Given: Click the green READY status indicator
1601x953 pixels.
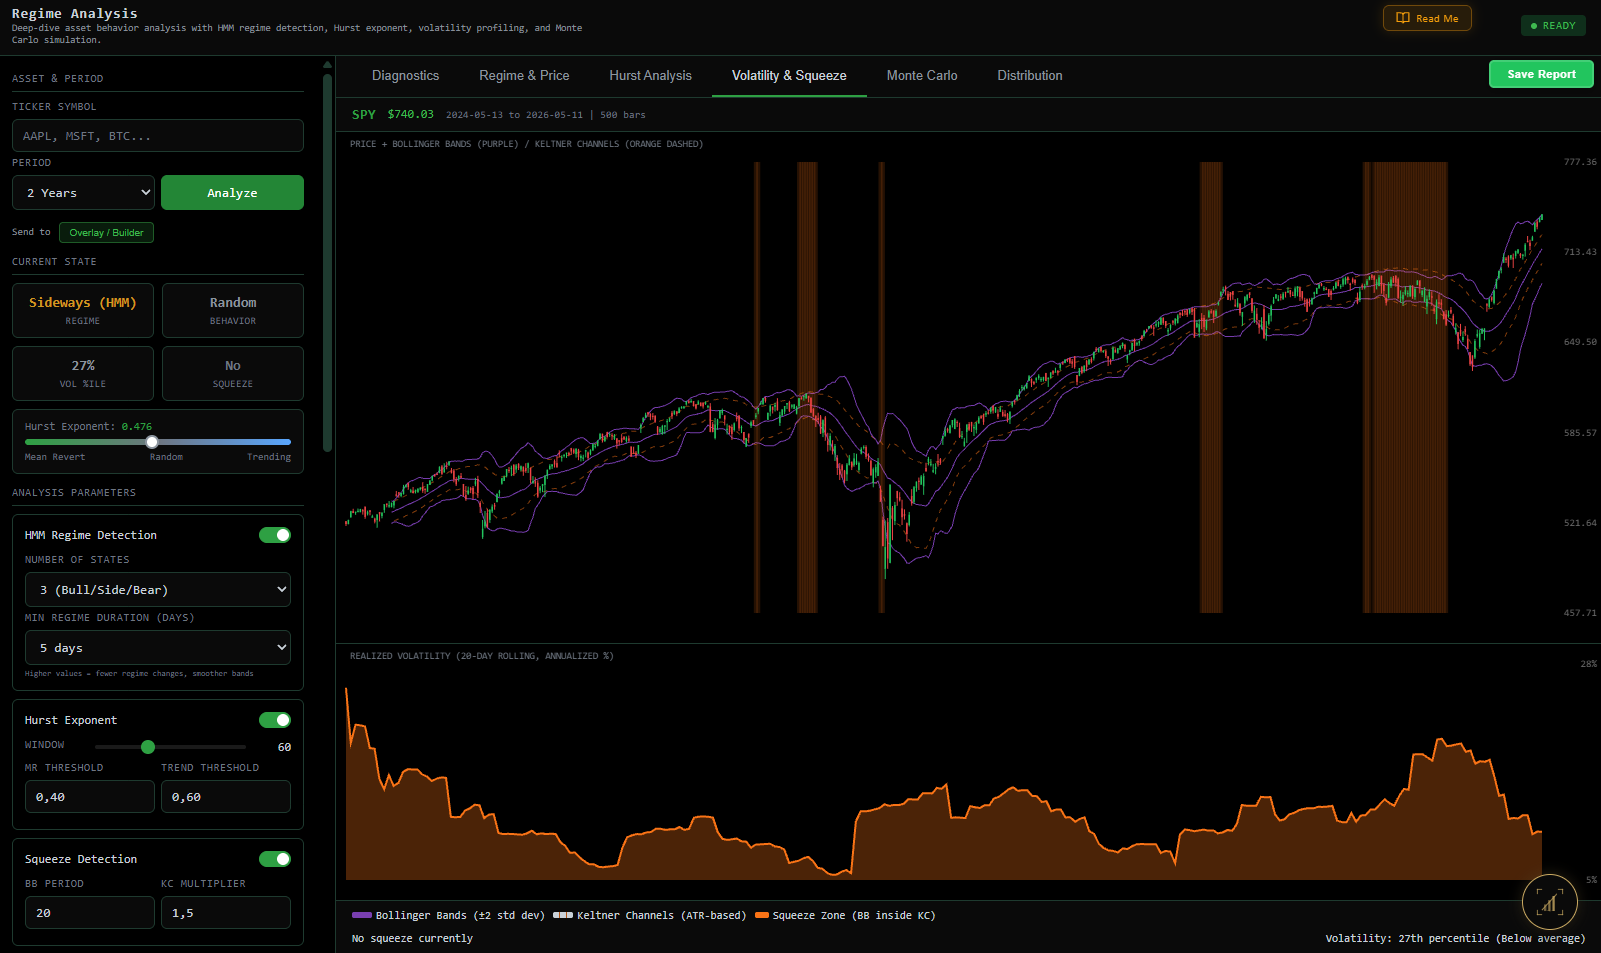Looking at the screenshot, I should [1553, 26].
